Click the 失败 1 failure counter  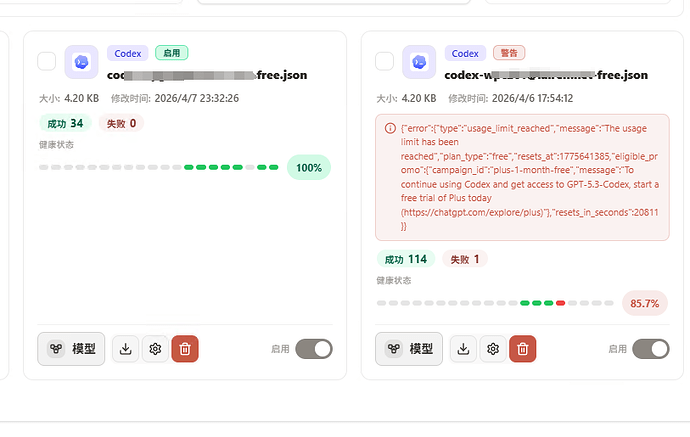coord(465,259)
